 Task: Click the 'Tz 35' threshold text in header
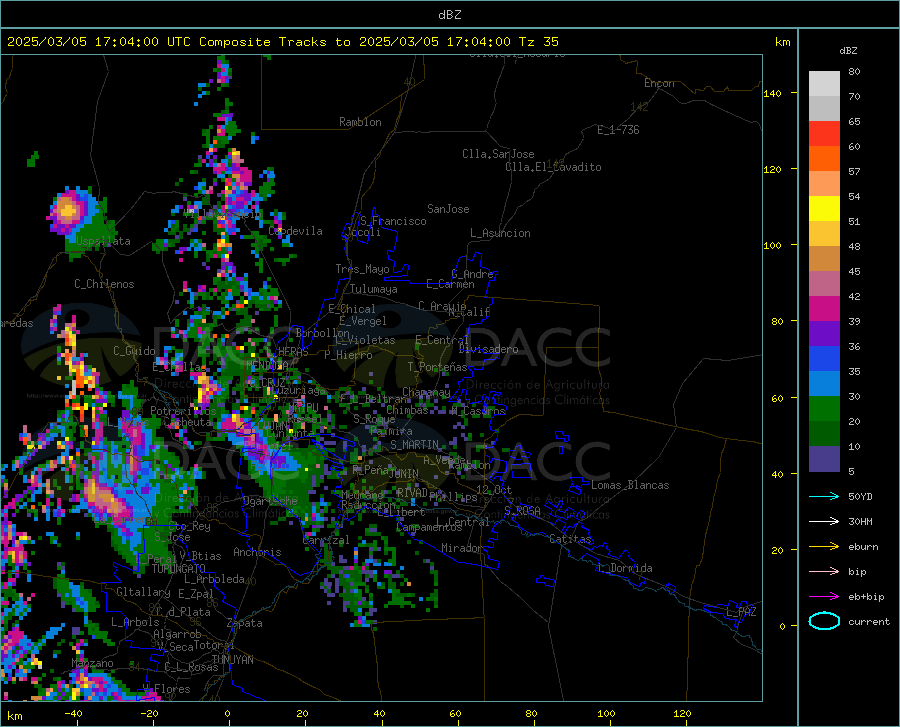pos(538,41)
